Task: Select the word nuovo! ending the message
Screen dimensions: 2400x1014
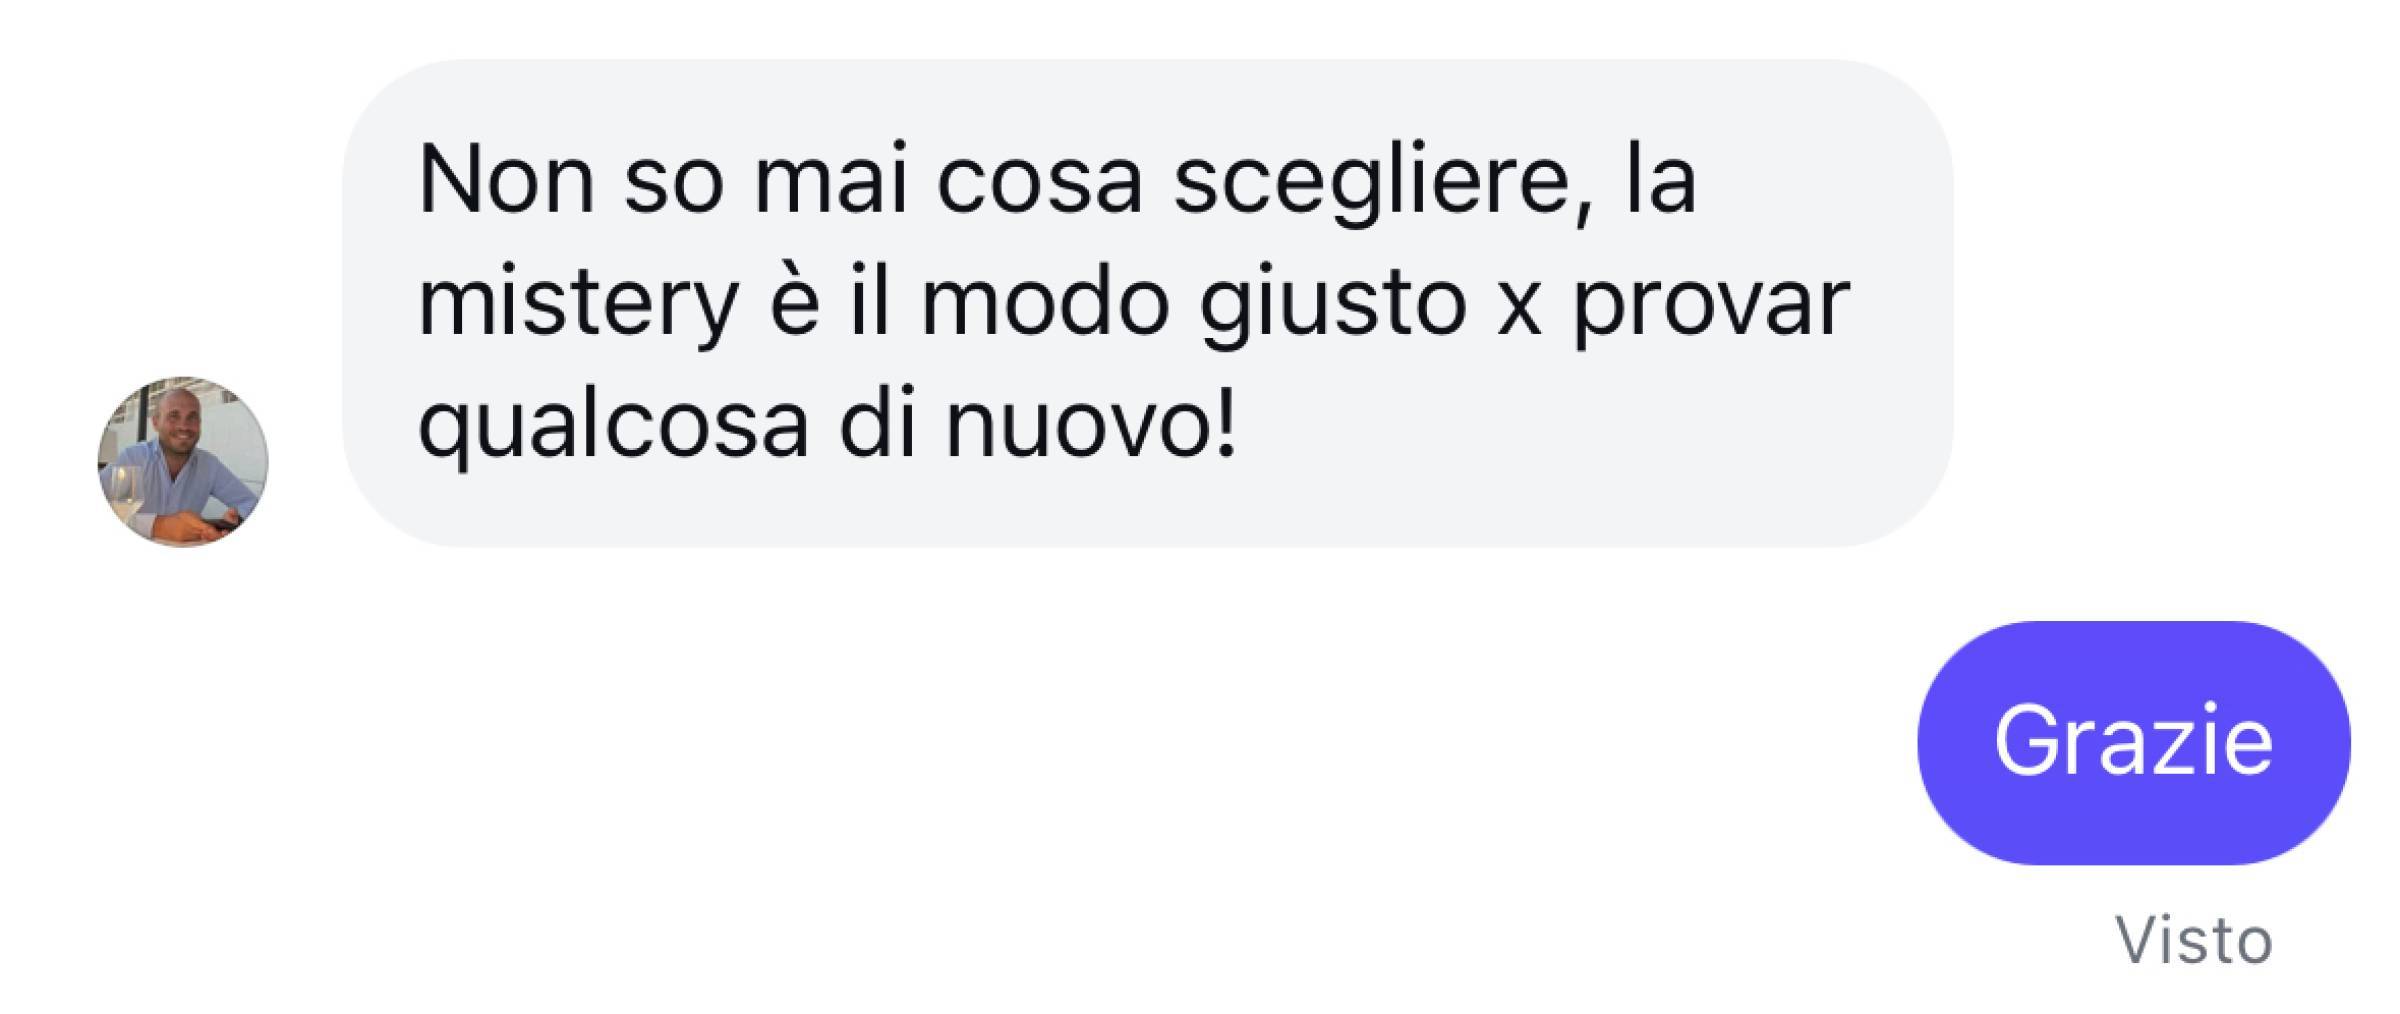Action: (x=1092, y=425)
